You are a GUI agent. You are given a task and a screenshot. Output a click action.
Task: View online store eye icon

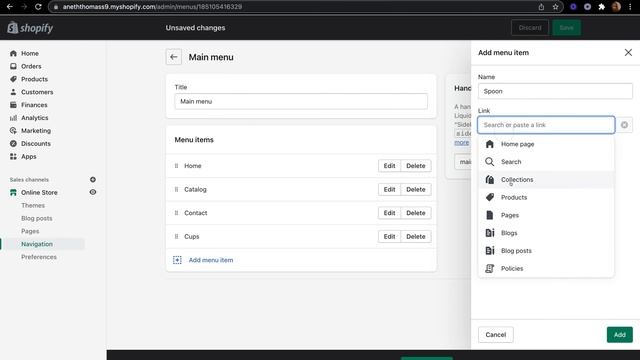93,192
